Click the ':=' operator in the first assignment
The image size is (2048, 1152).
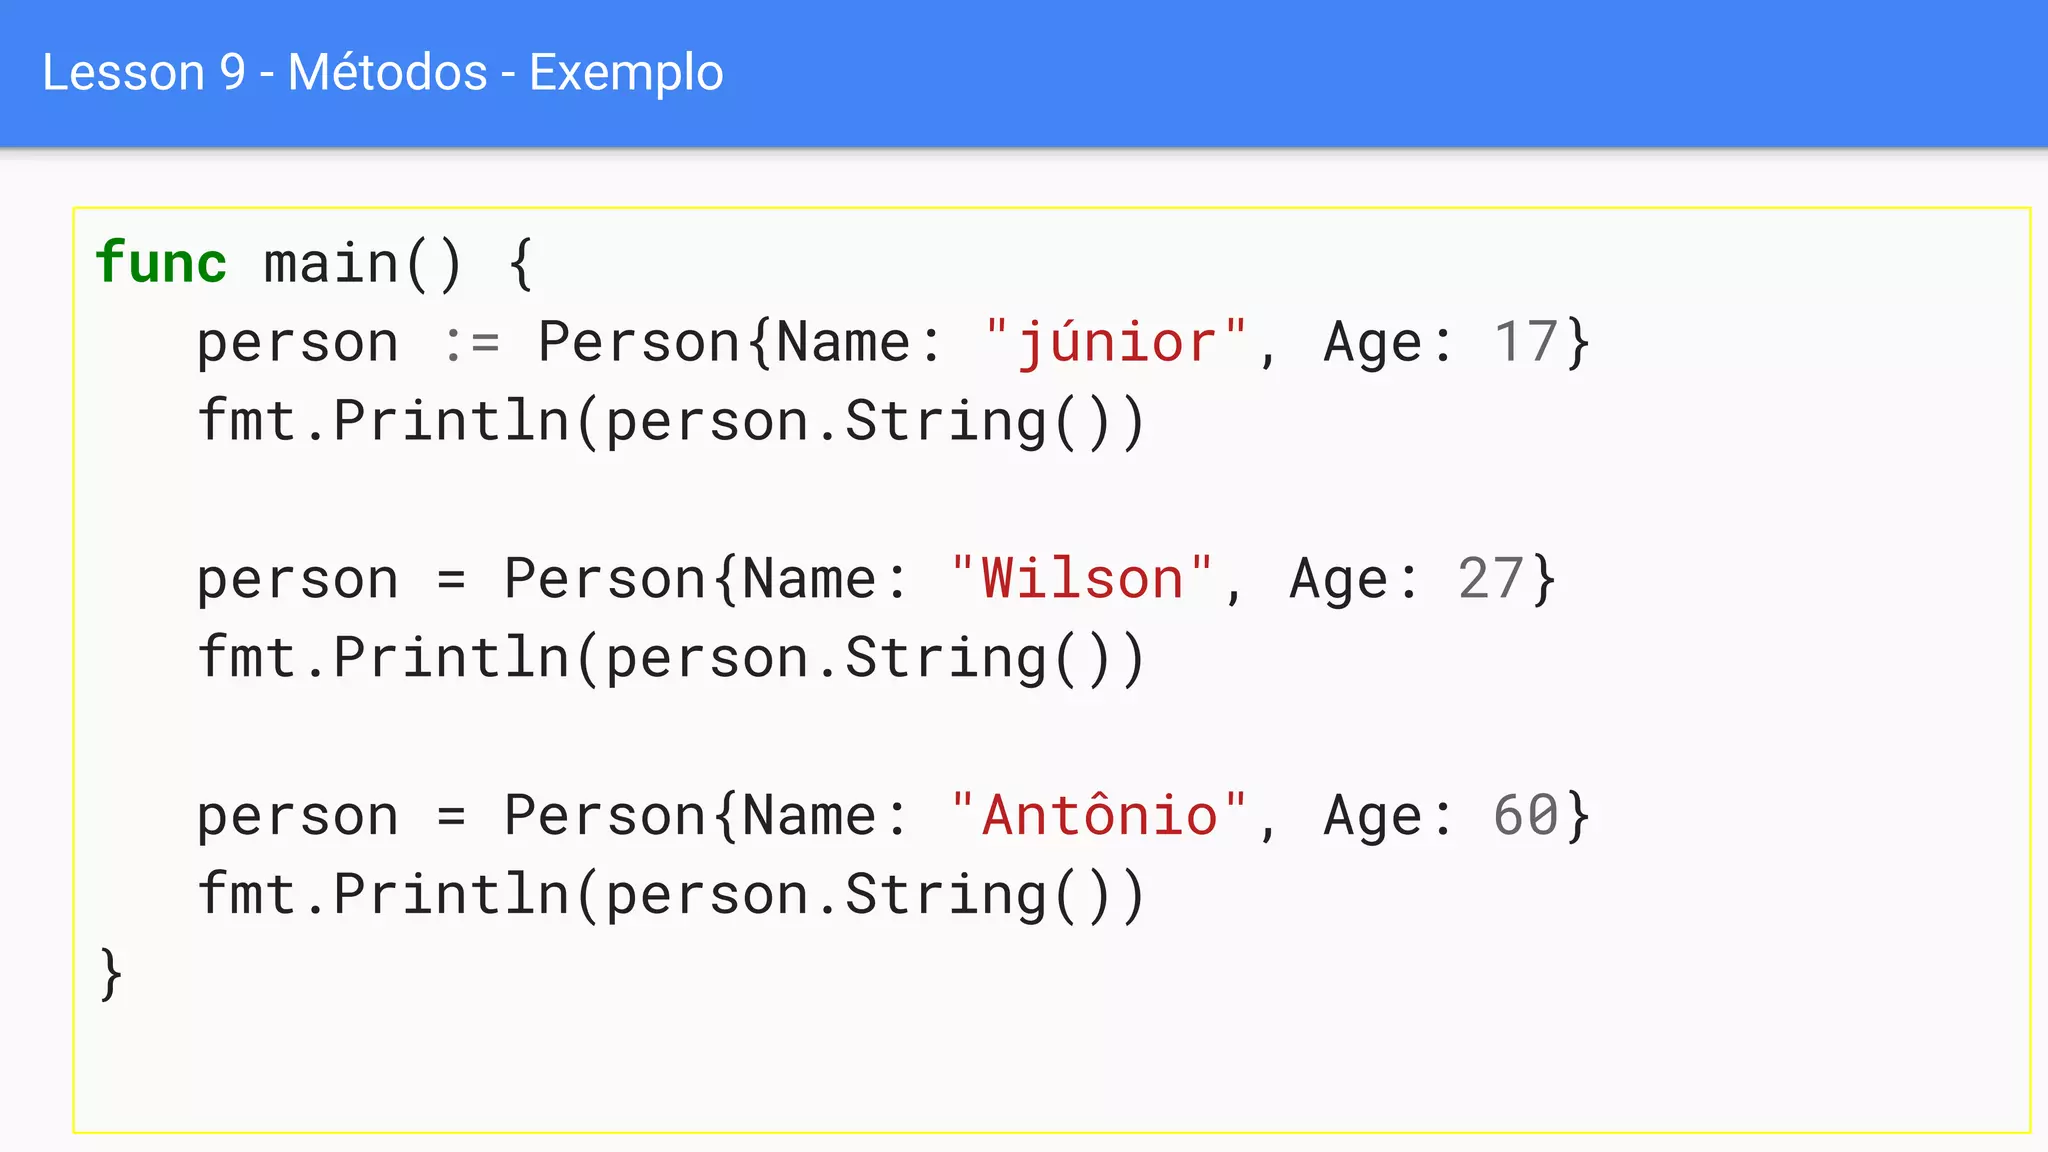[x=470, y=344]
